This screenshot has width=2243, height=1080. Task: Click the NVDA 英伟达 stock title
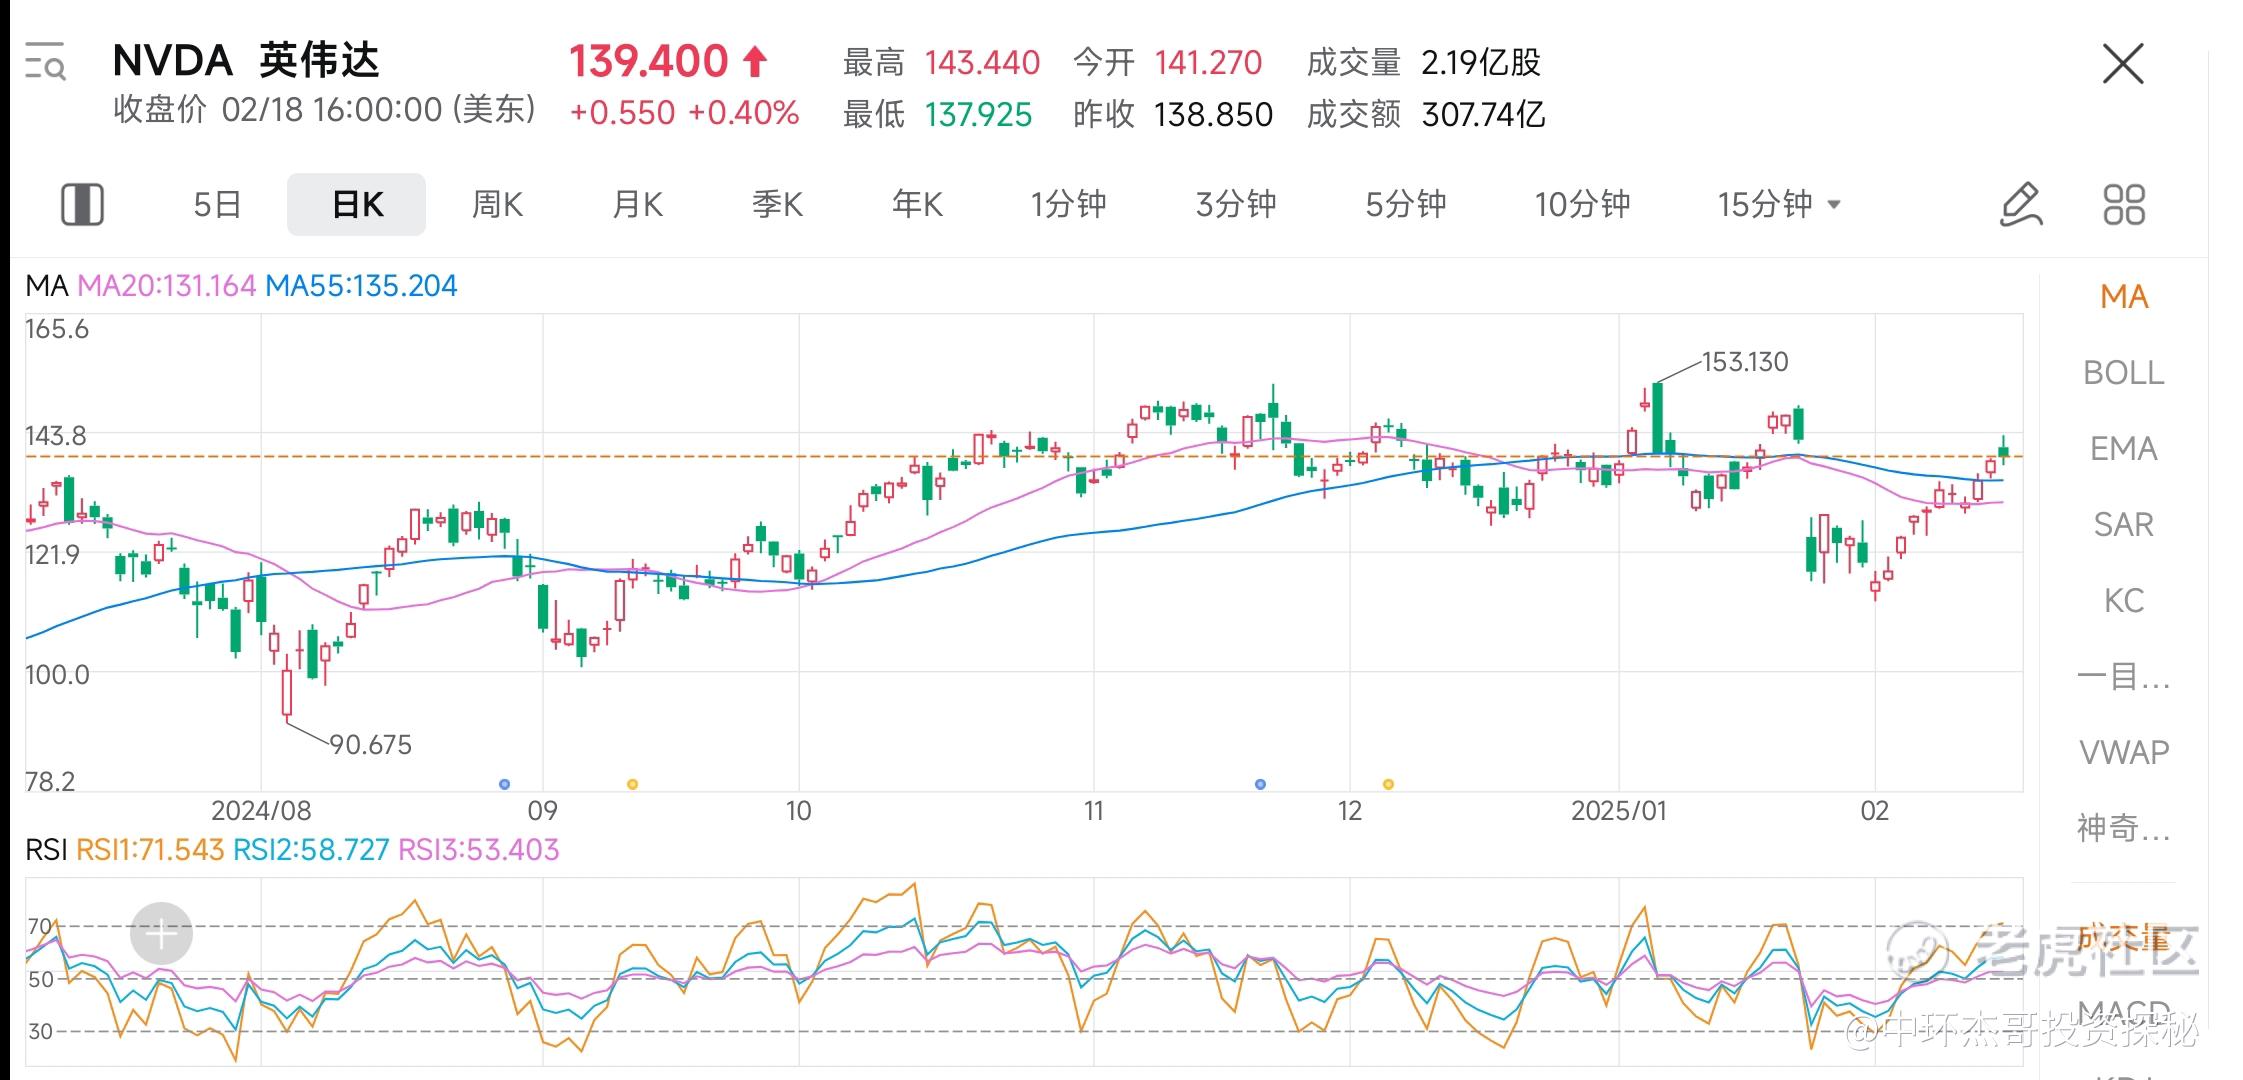[246, 61]
